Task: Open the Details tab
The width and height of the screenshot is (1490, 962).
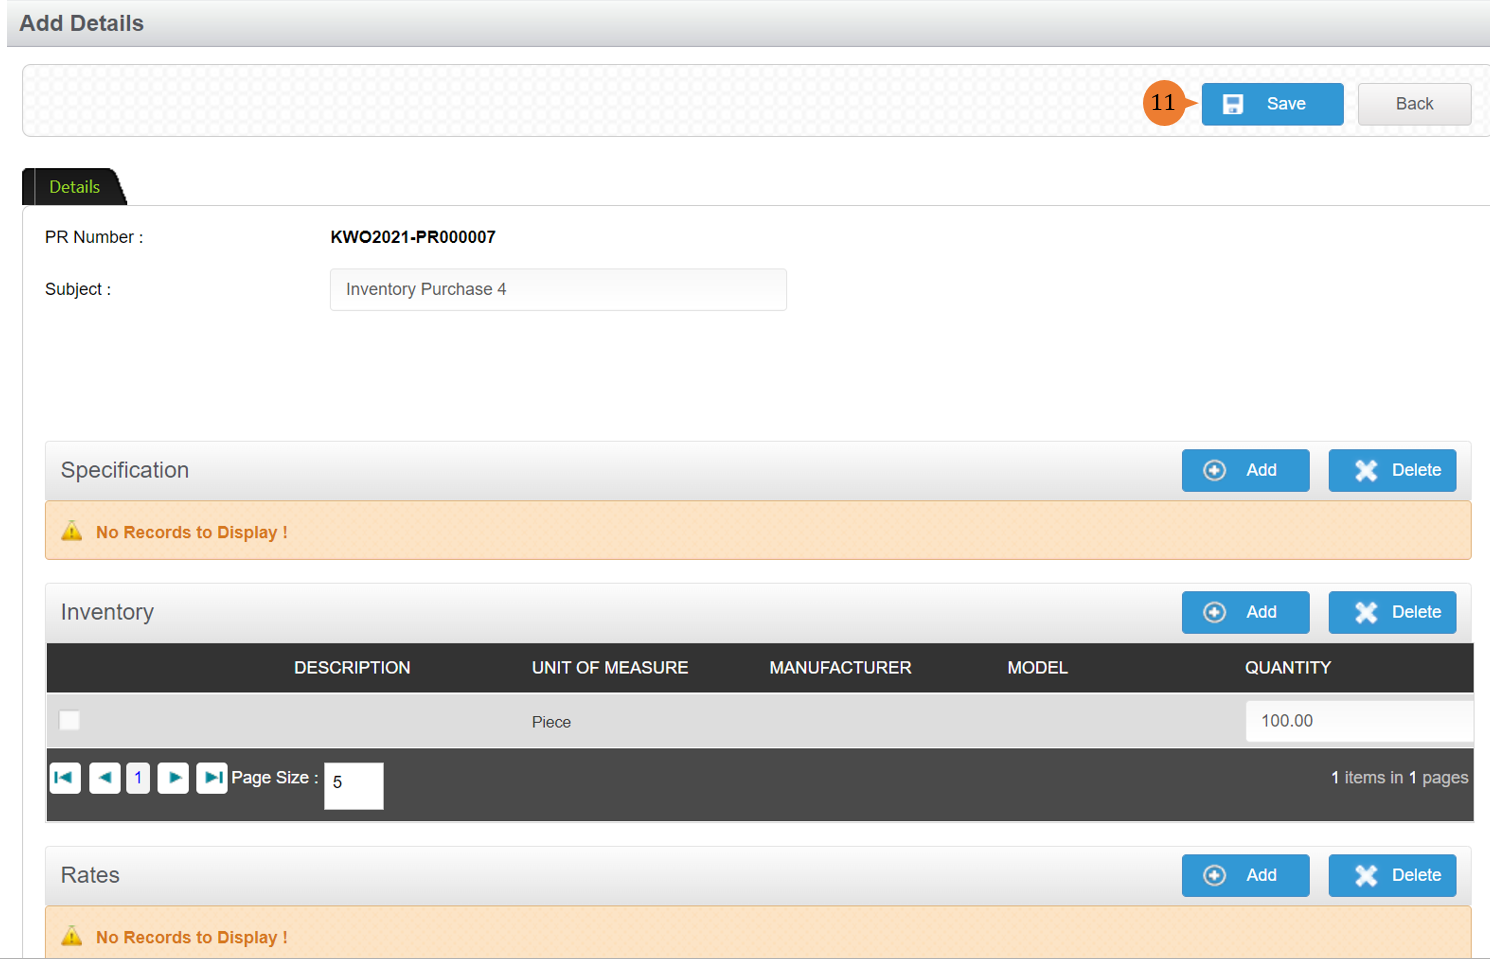Action: click(74, 187)
